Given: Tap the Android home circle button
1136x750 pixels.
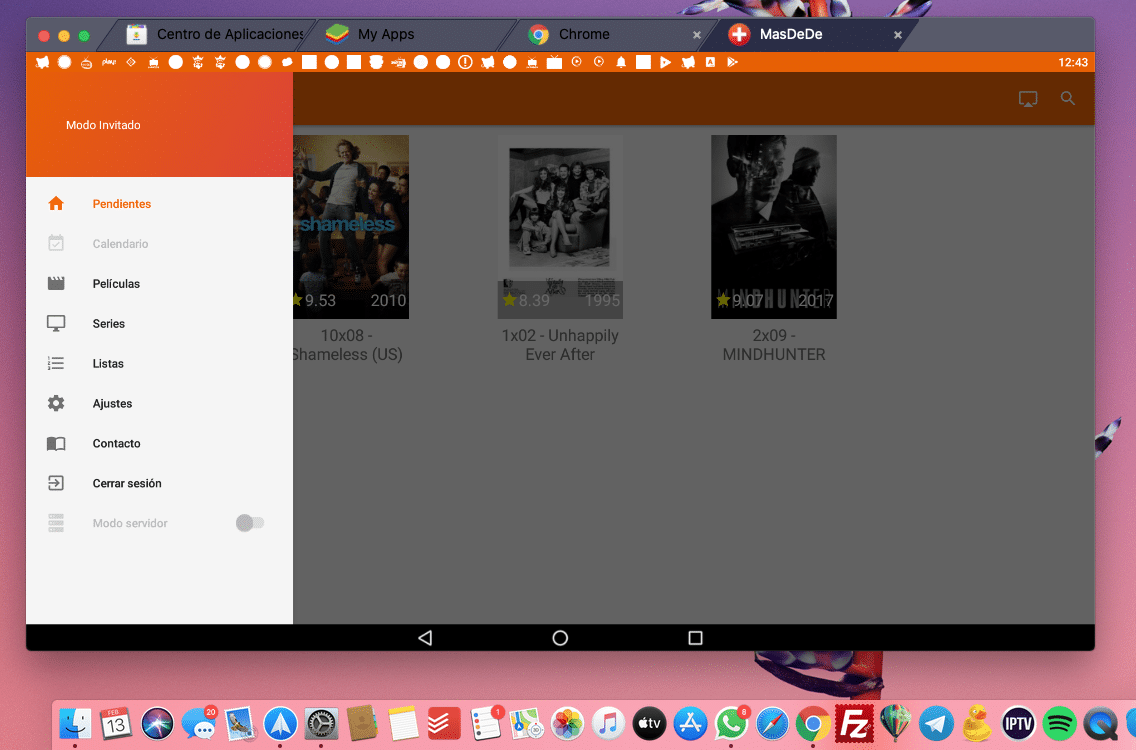Looking at the screenshot, I should tap(560, 637).
